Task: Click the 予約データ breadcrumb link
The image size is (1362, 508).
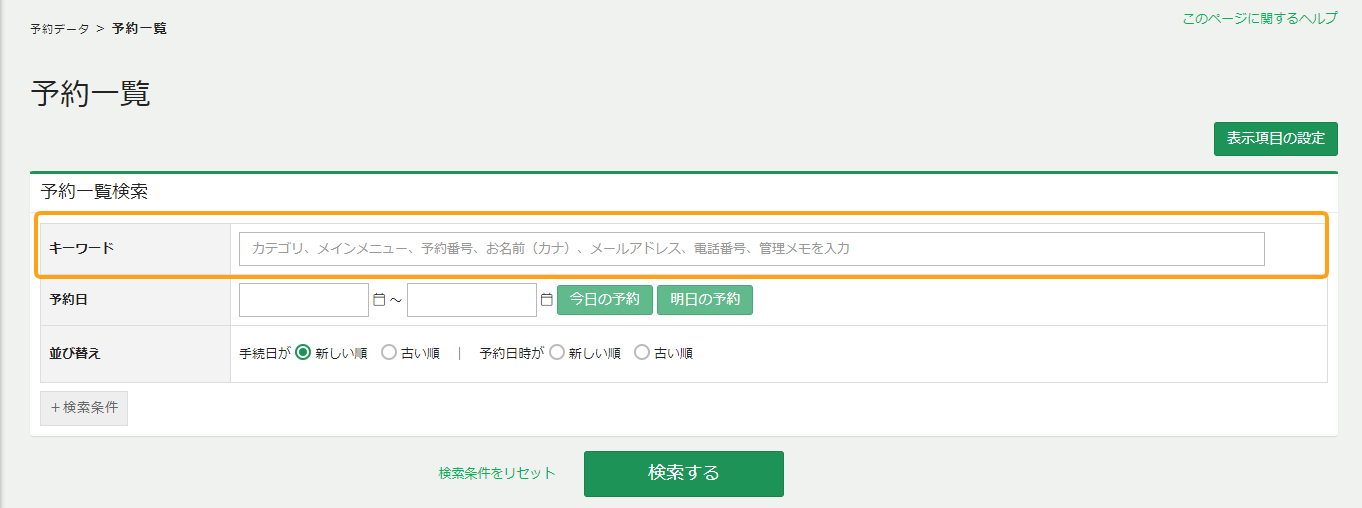Action: (59, 29)
